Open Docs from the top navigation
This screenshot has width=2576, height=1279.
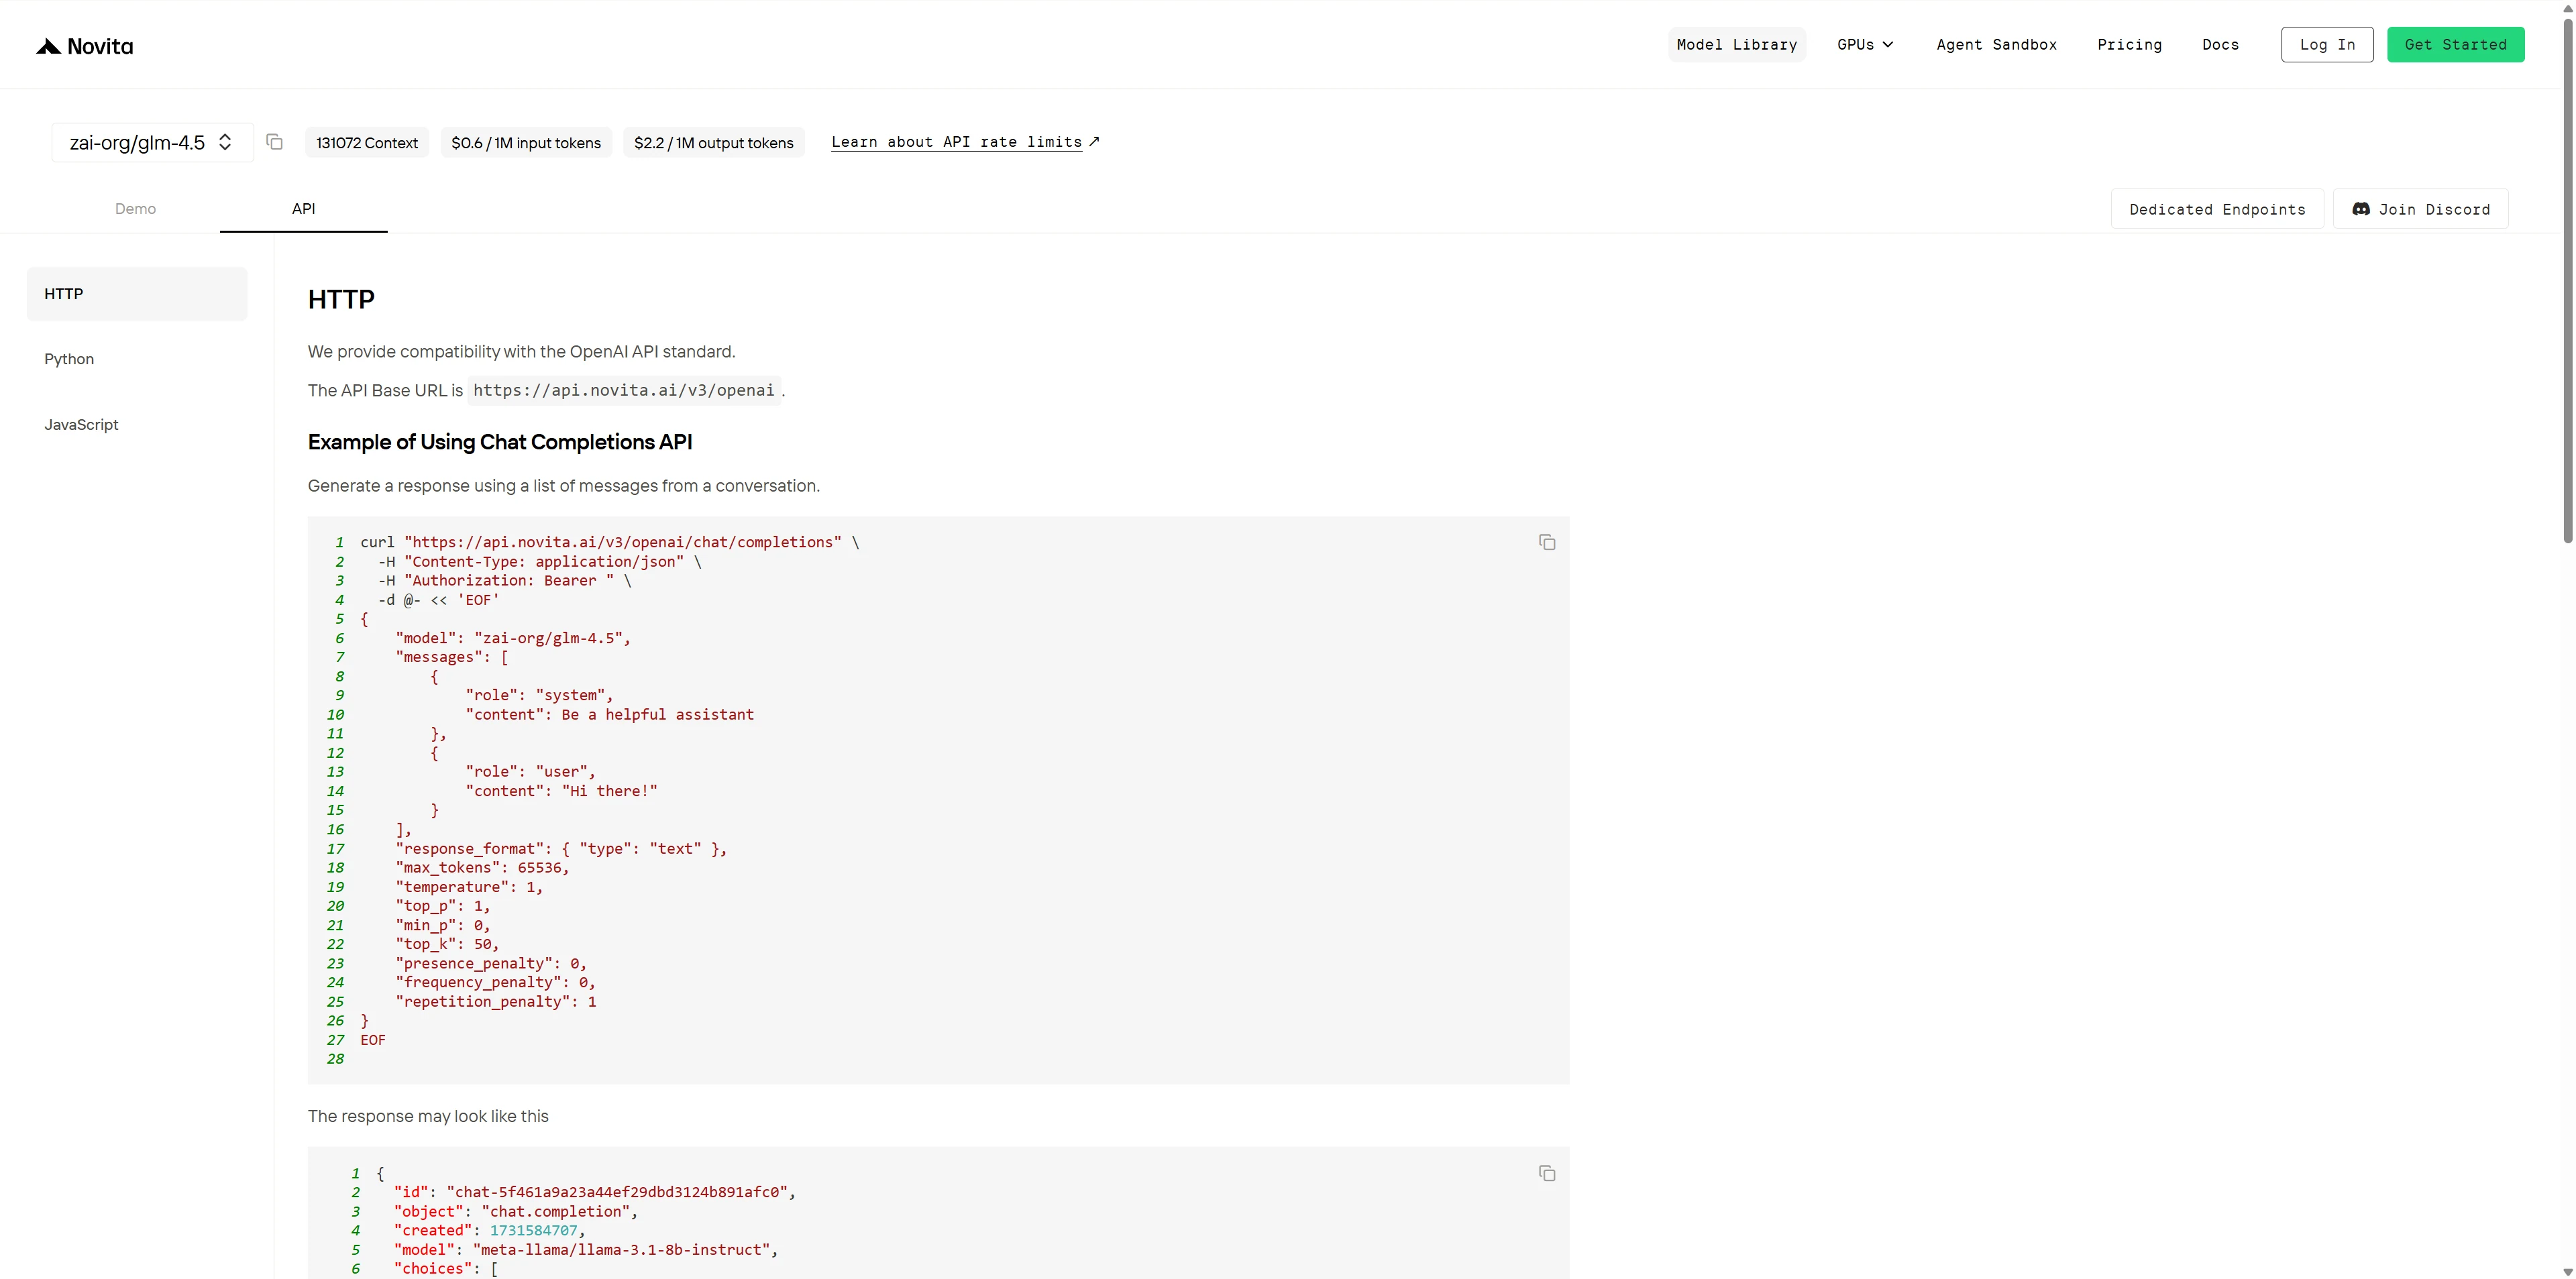click(x=2220, y=44)
